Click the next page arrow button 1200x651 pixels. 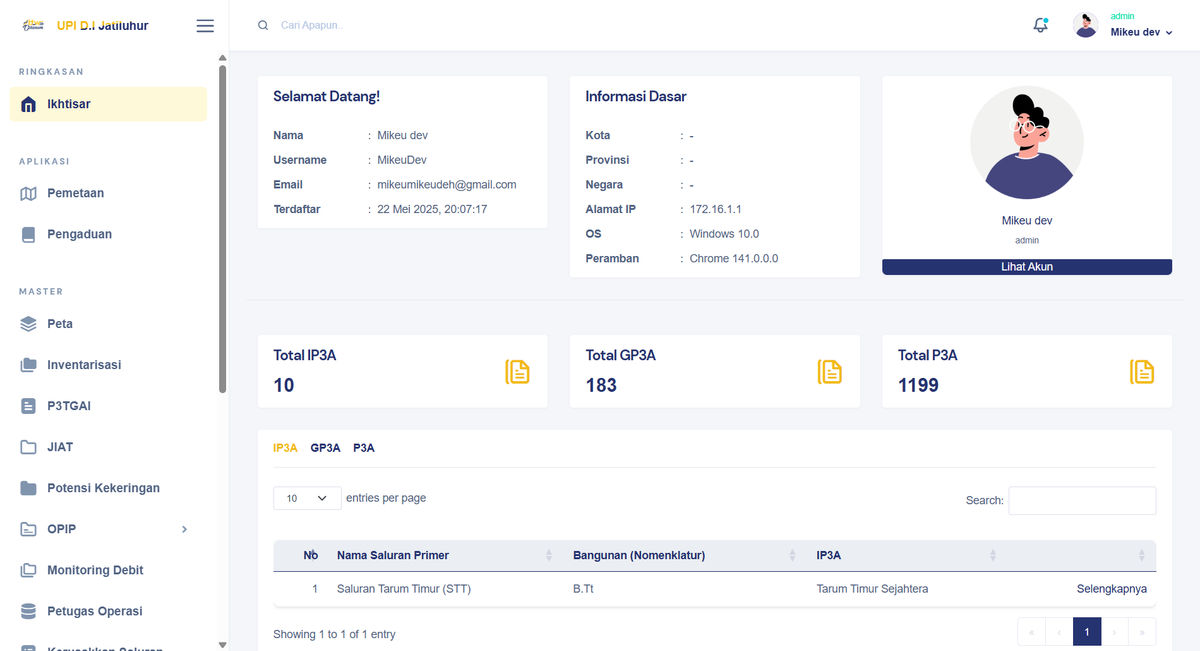pyautogui.click(x=1115, y=631)
